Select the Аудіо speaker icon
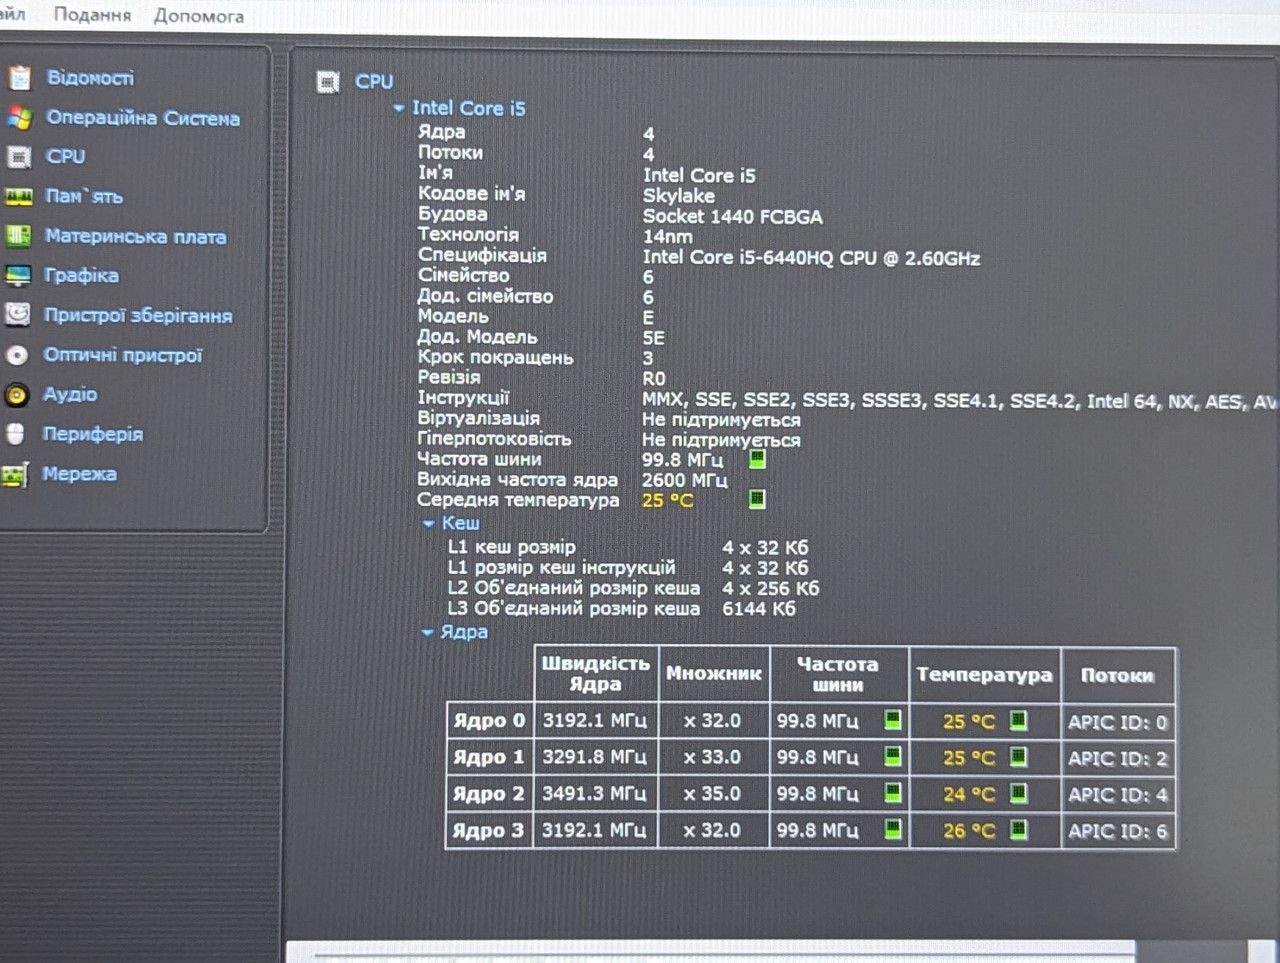This screenshot has height=963, width=1280. tap(17, 395)
